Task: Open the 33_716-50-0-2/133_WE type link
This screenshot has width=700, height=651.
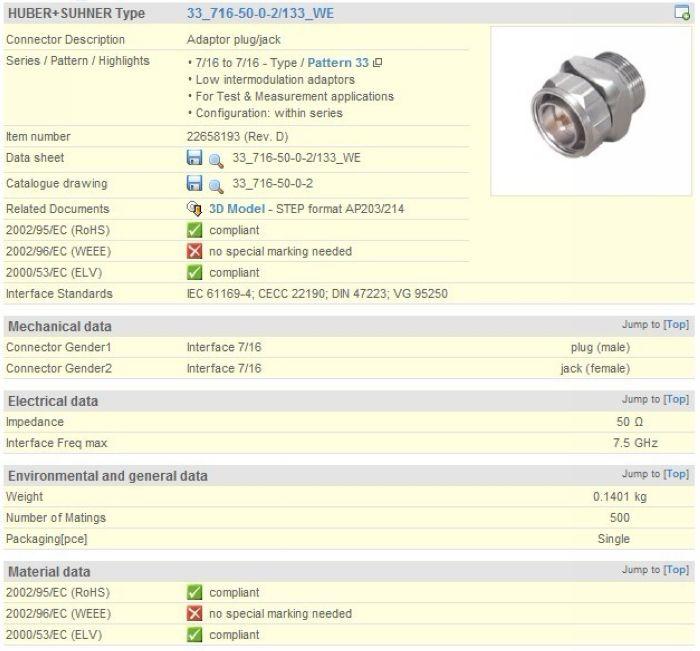Action: click(x=260, y=13)
